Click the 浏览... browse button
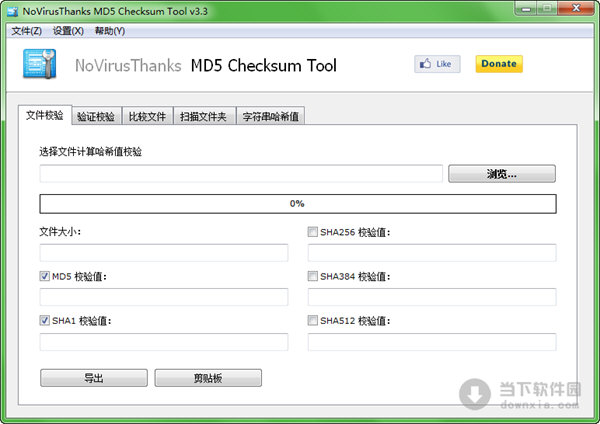Viewport: 600px width, 424px height. pos(502,174)
